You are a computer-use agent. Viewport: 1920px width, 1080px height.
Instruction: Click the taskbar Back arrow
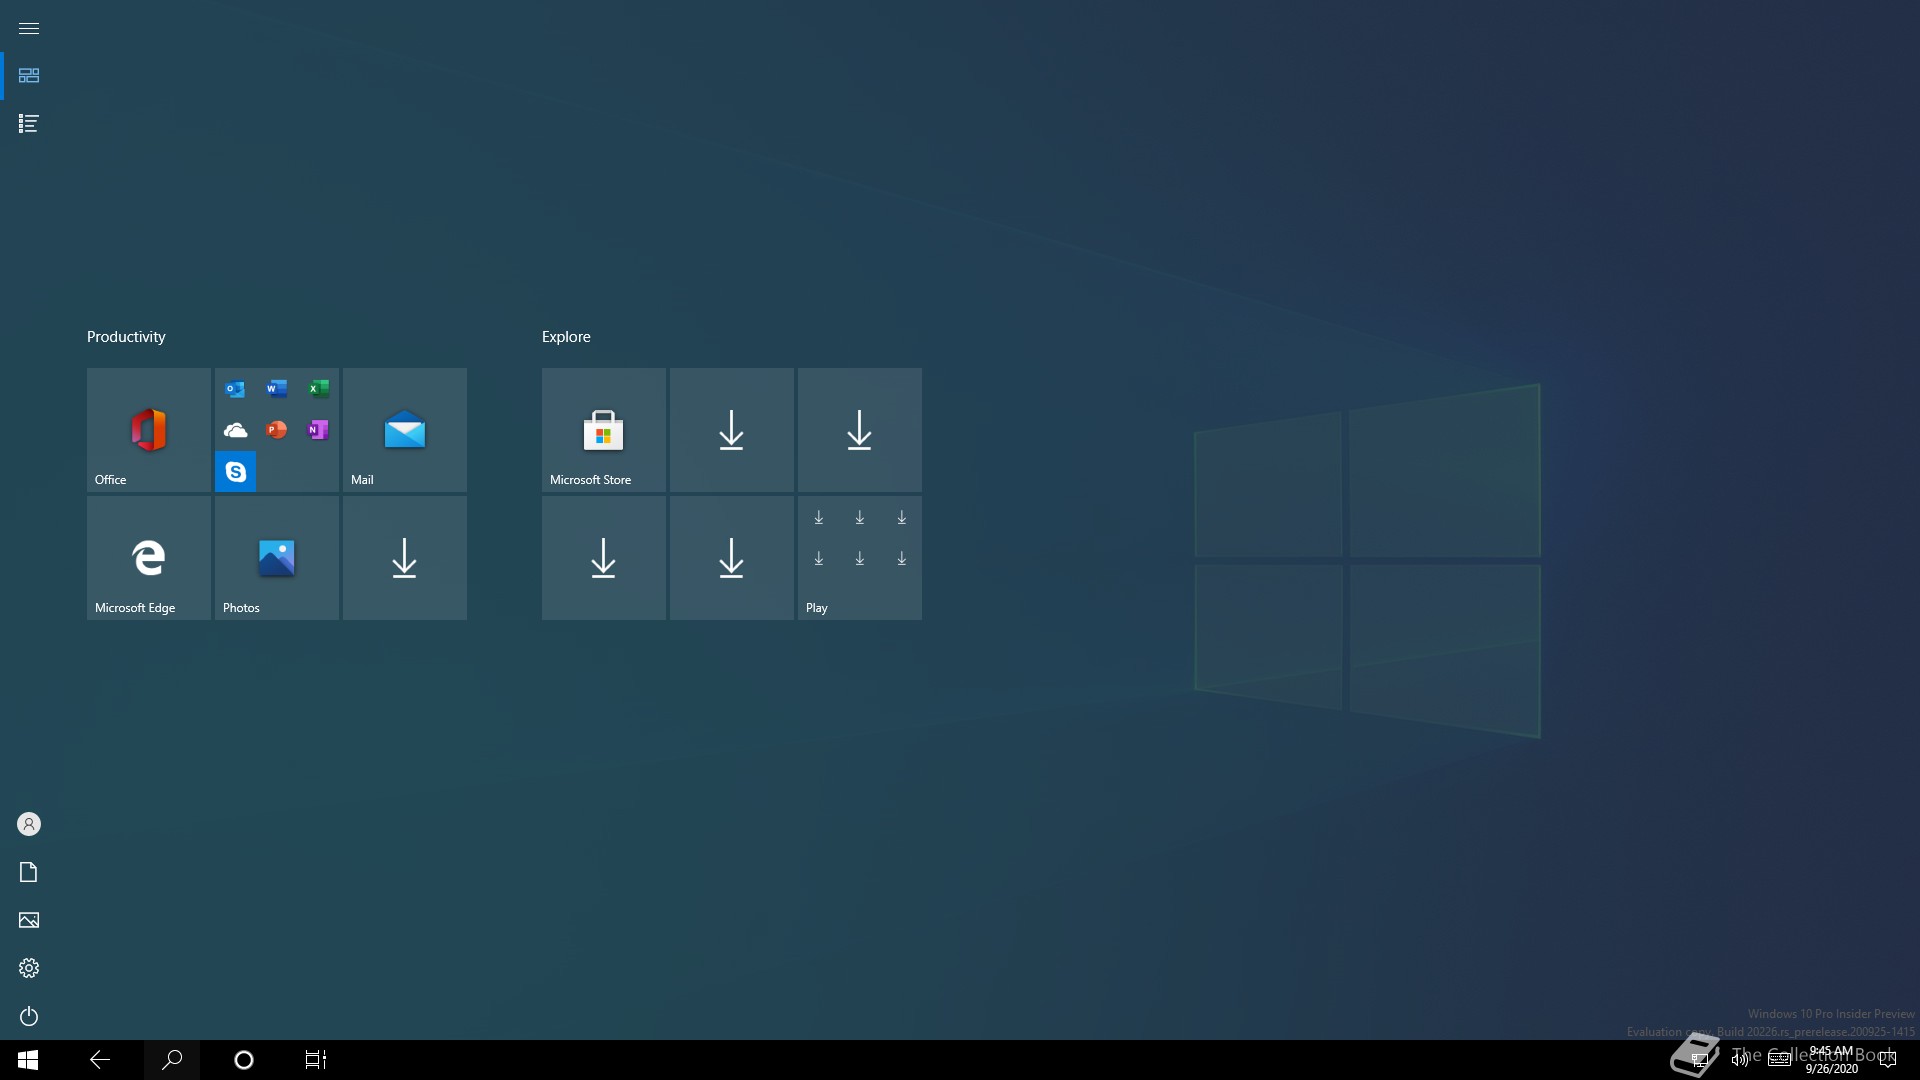100,1060
